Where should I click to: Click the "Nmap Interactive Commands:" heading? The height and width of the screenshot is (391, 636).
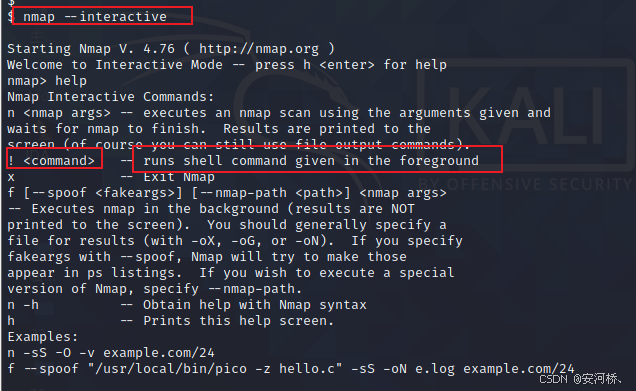(x=110, y=97)
